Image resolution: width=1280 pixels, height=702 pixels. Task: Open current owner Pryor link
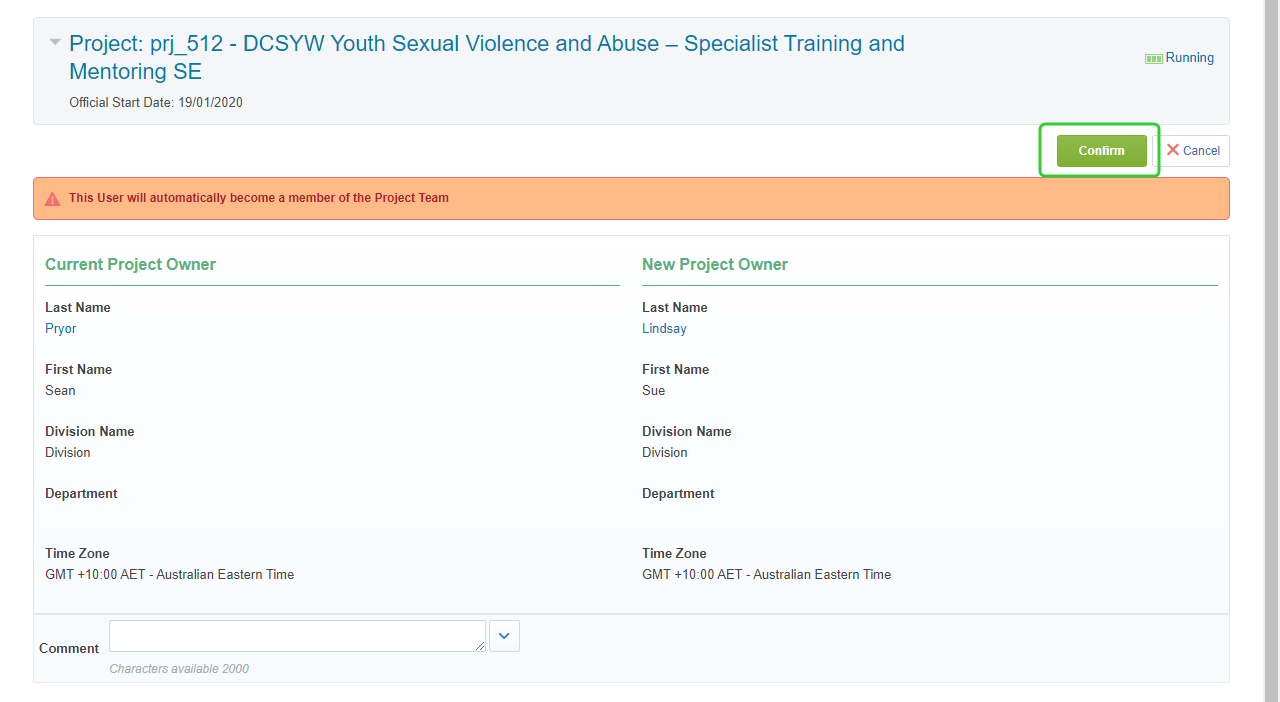[61, 329]
